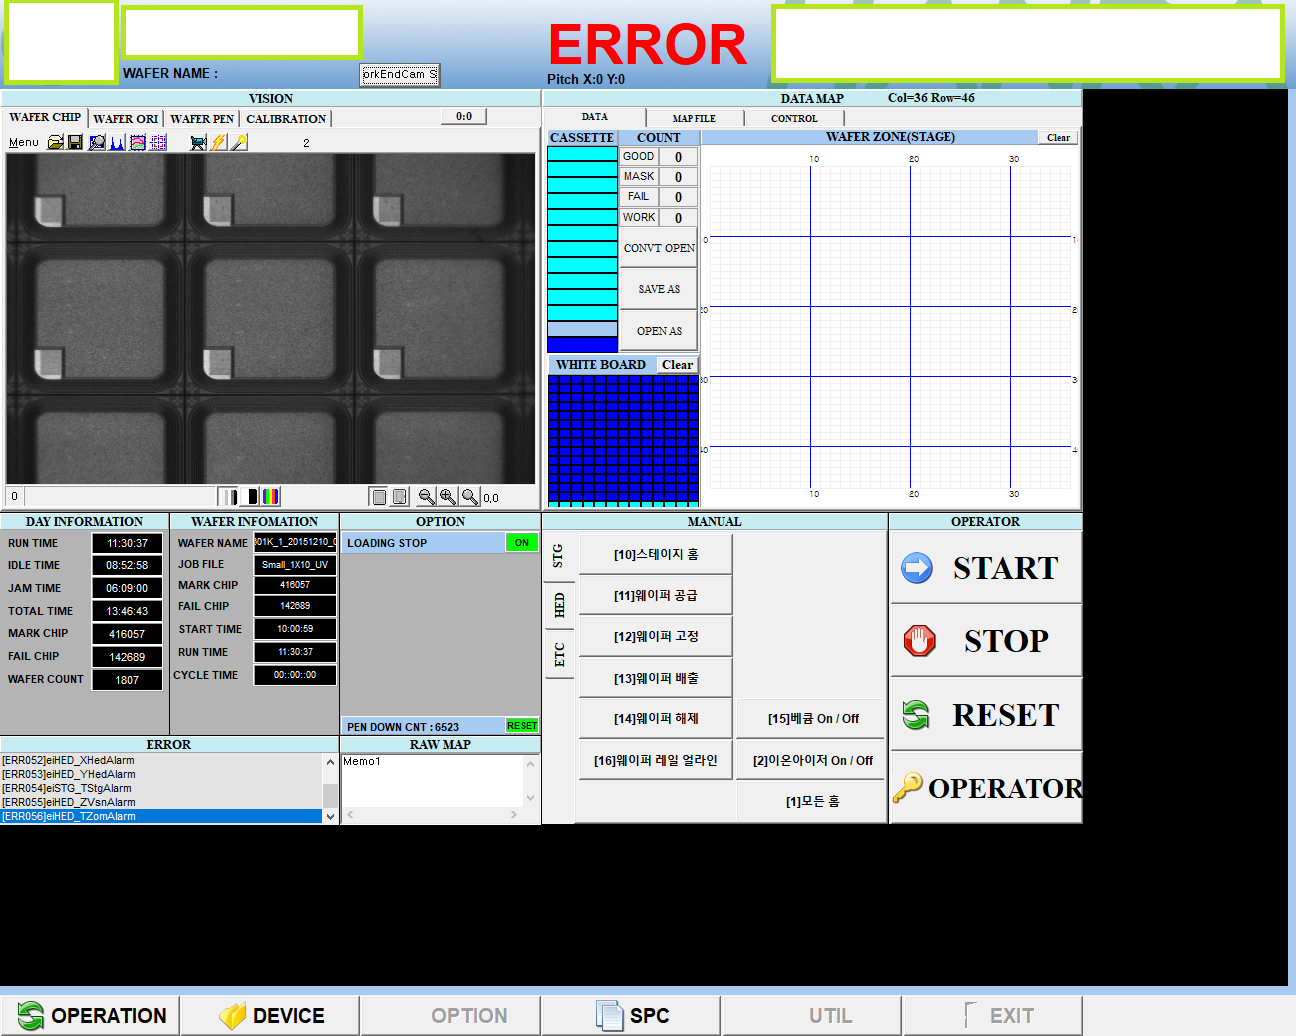Click the zoom in magnifier icon

tap(447, 497)
